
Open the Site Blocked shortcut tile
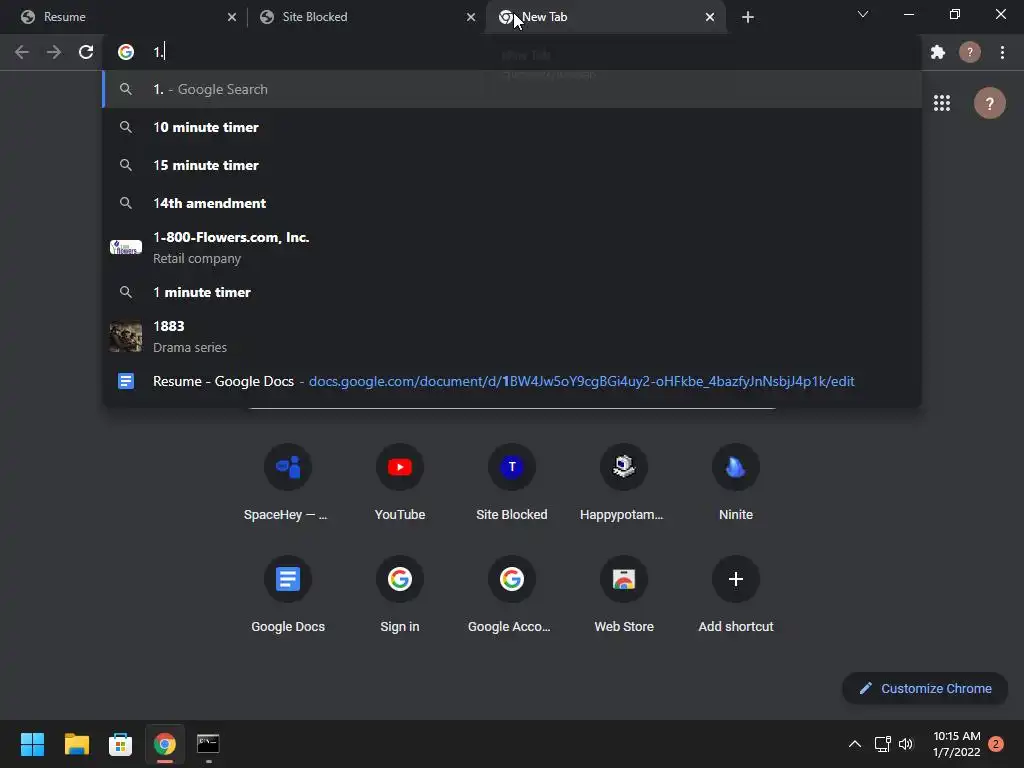[x=512, y=483]
